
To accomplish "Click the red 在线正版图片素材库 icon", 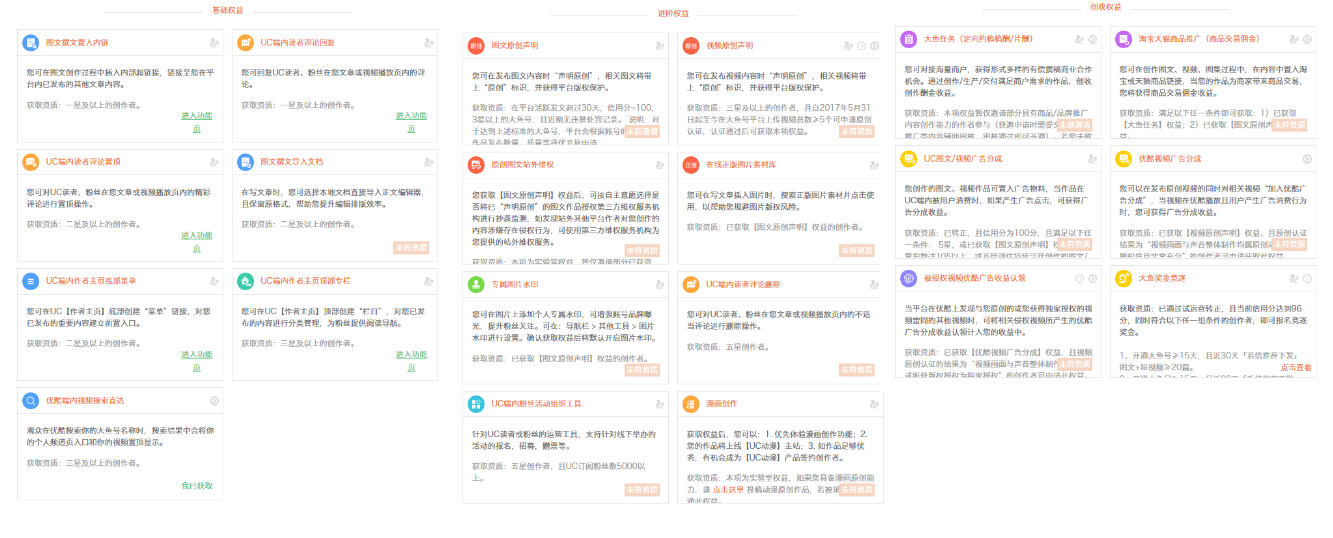I will click(691, 165).
